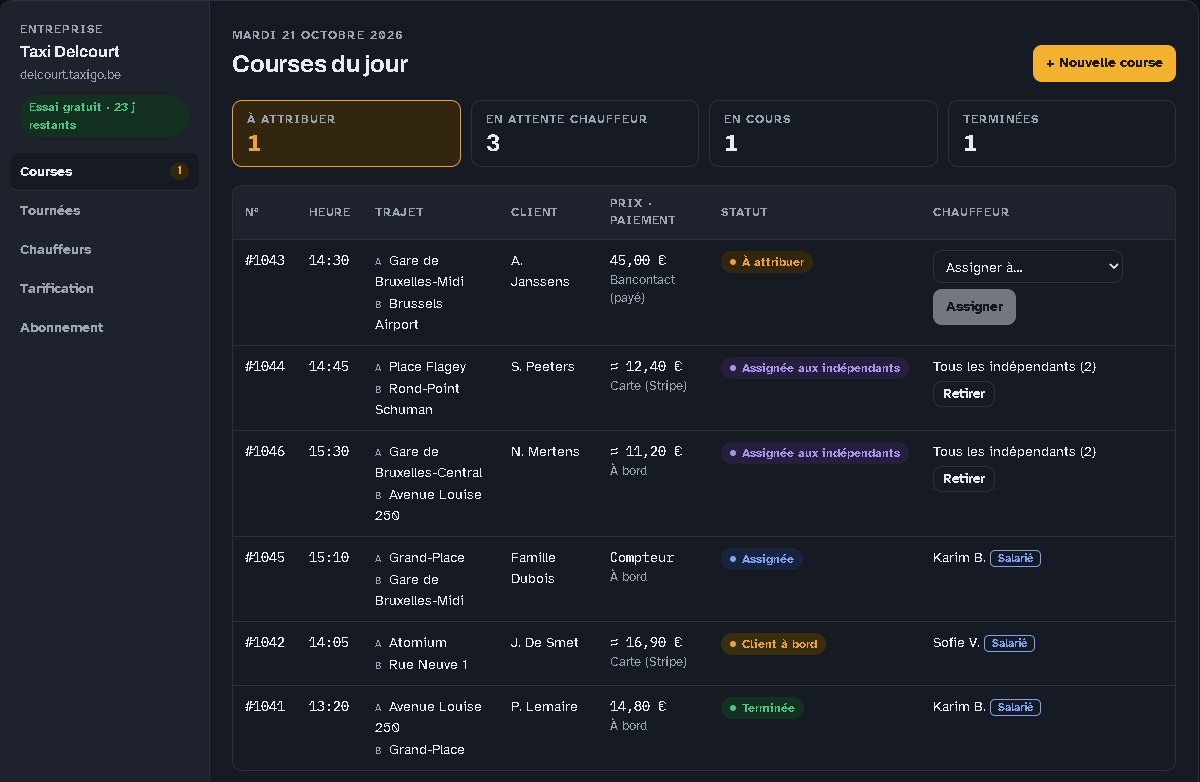Click client name "S. Peeters"

[543, 366]
